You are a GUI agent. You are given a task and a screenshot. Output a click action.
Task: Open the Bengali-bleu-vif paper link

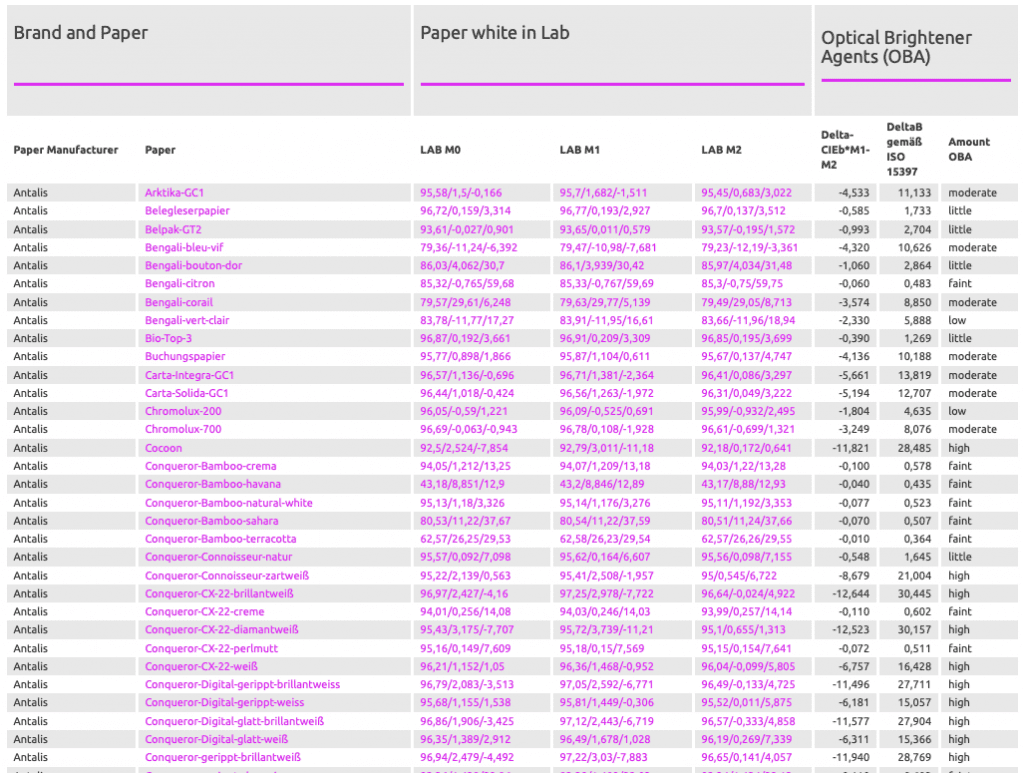(184, 247)
